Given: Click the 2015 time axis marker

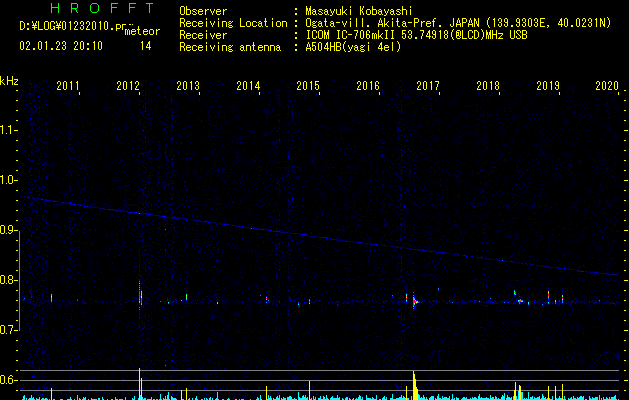Looking at the screenshot, I should (308, 85).
